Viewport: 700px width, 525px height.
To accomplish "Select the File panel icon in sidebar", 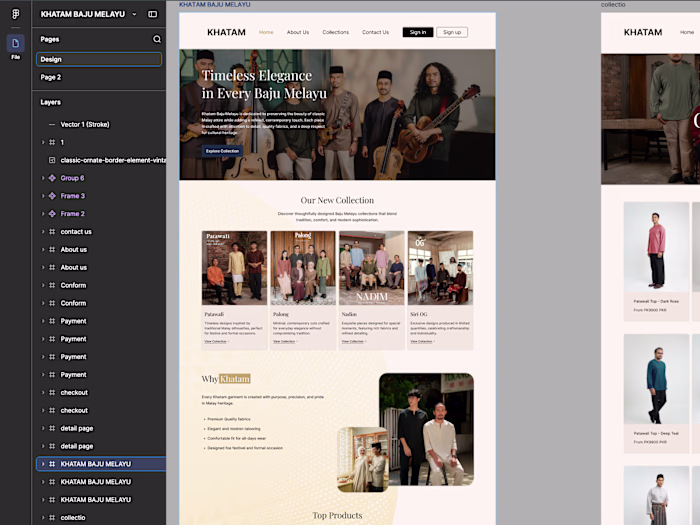I will pos(16,43).
